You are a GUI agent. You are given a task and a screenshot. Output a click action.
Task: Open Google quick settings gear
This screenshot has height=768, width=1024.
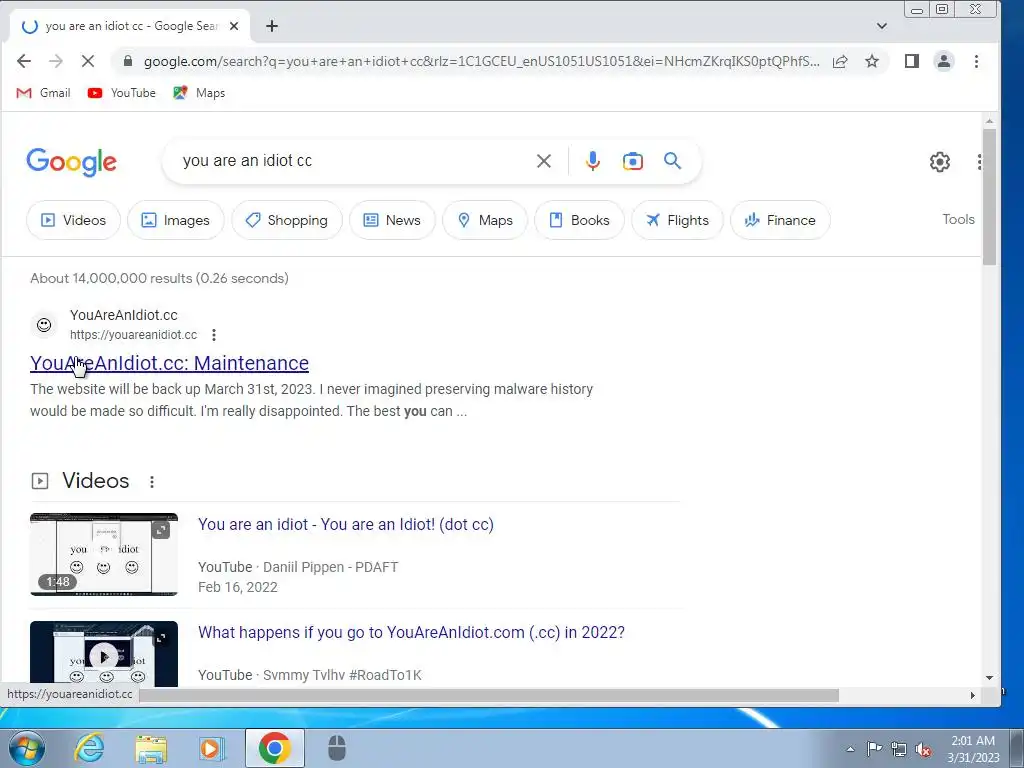939,161
